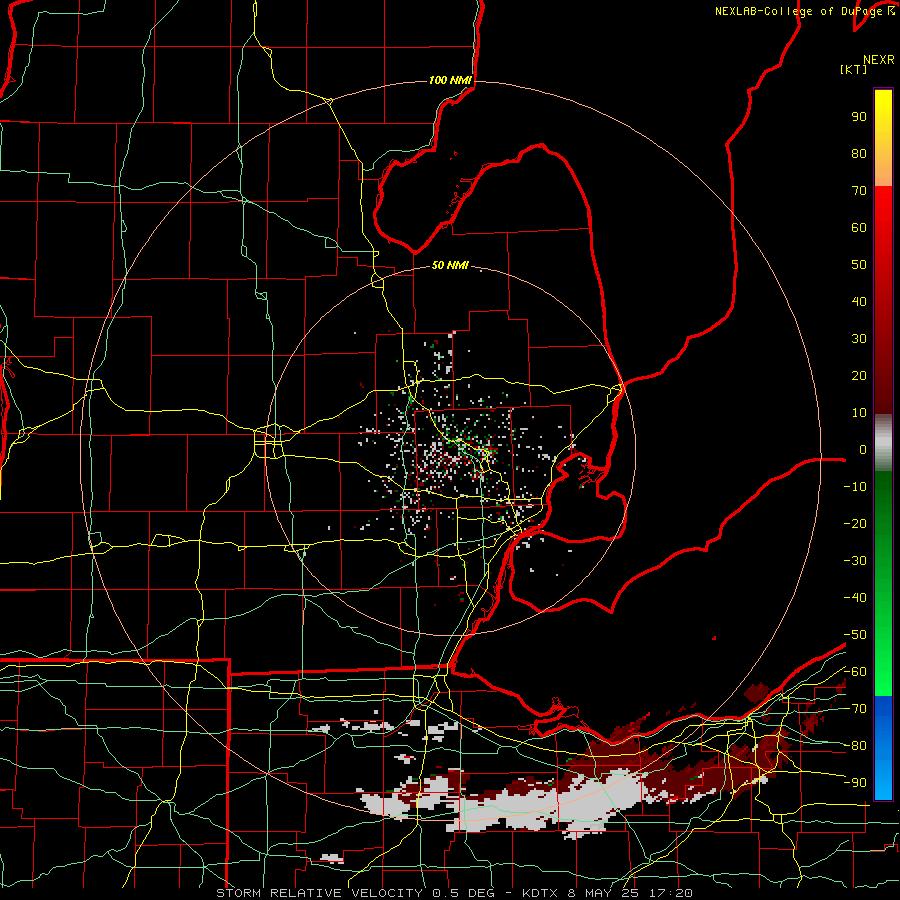The height and width of the screenshot is (900, 900).
Task: Click the -50 value on velocity scale
Action: tap(855, 635)
